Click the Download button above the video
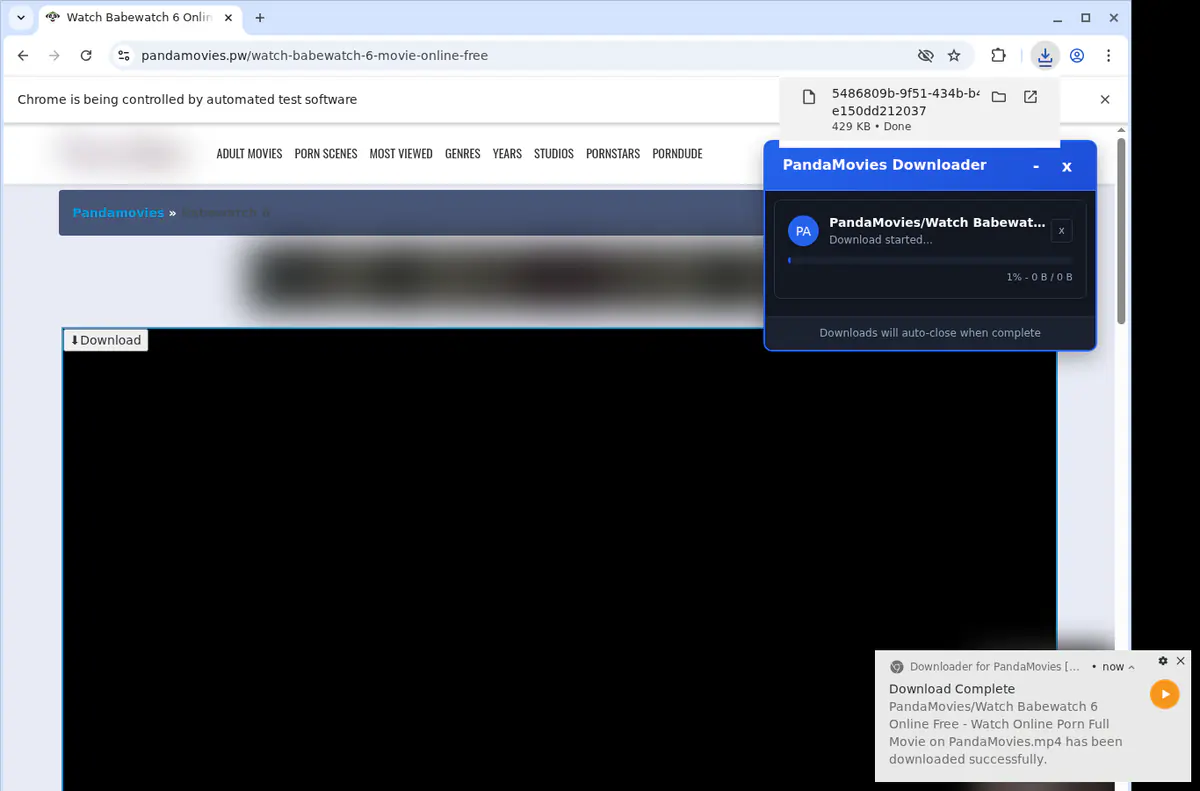The height and width of the screenshot is (791, 1200). point(106,340)
